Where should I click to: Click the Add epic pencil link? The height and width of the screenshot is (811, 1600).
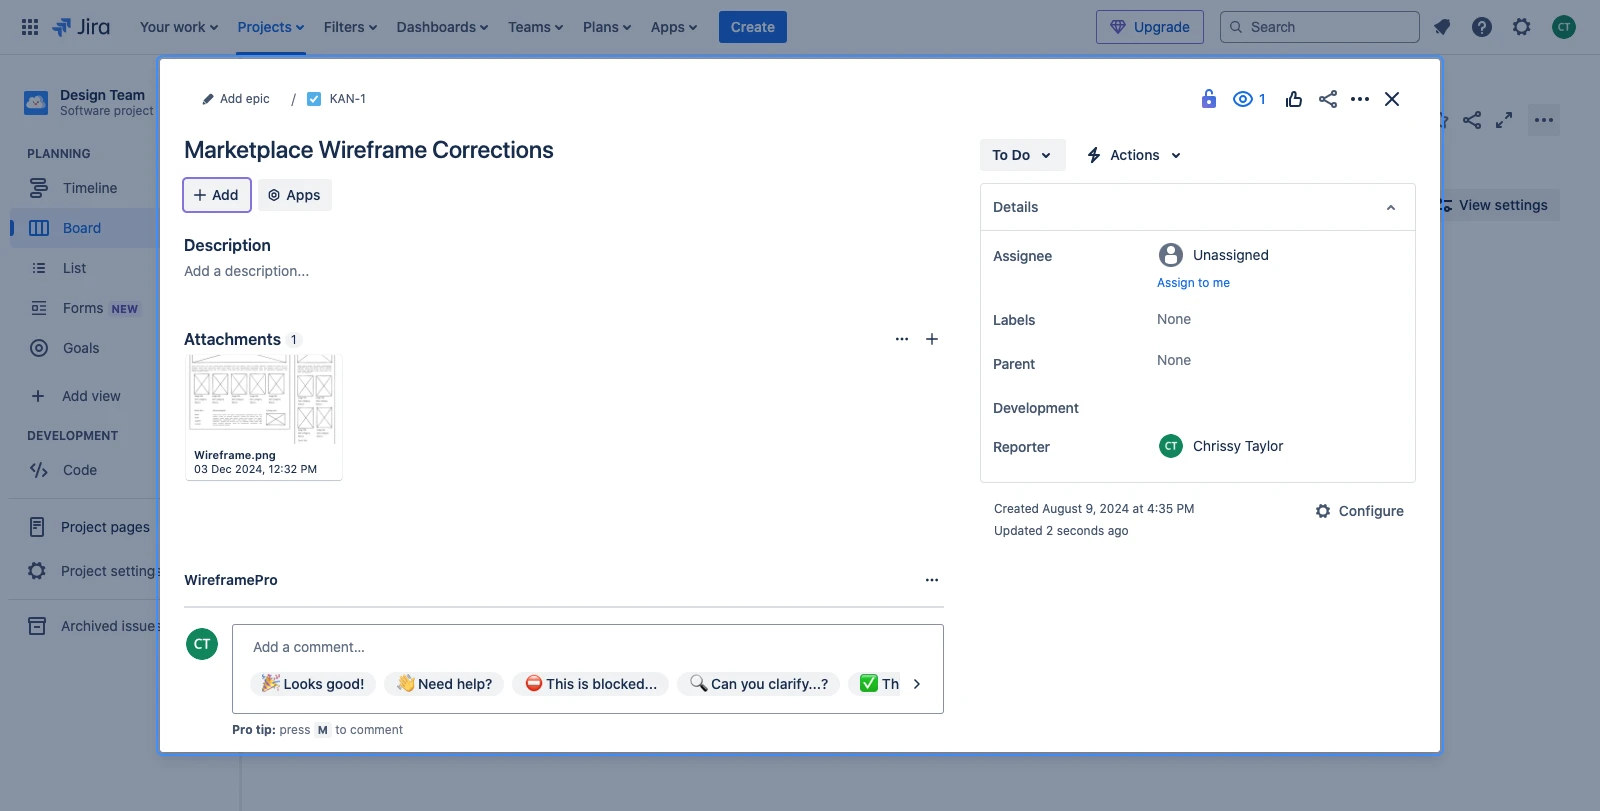coord(236,99)
